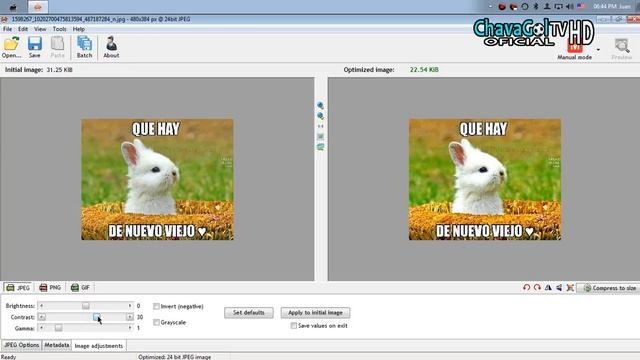Screen dimensions: 640x360
Task: Rotate image right (clockwise) icon
Action: [537, 288]
